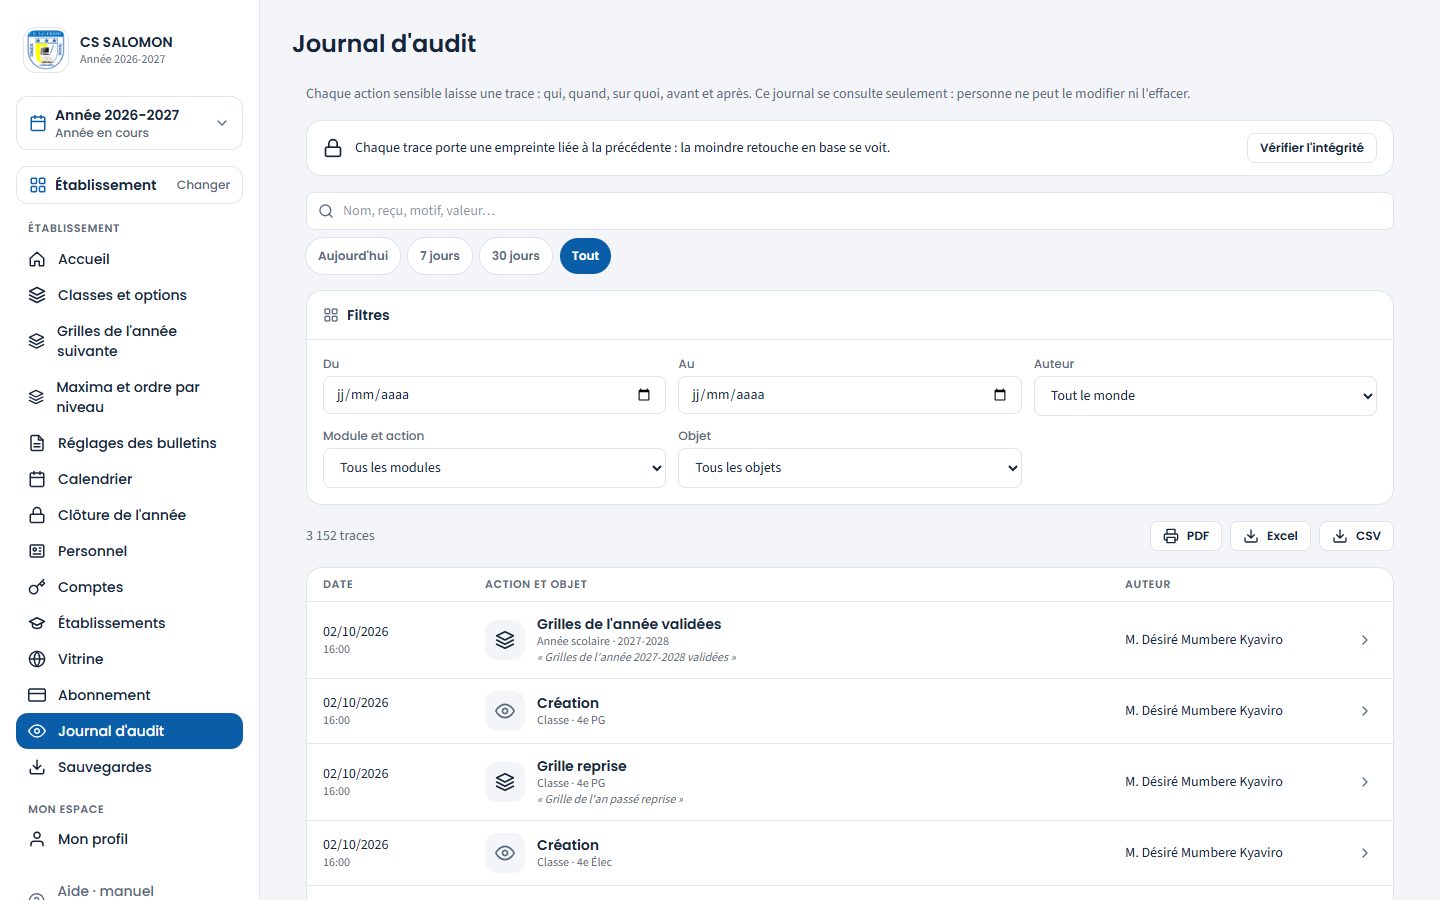Click the calendar icon in the 'Au' date field
The width and height of the screenshot is (1440, 900).
(1000, 395)
